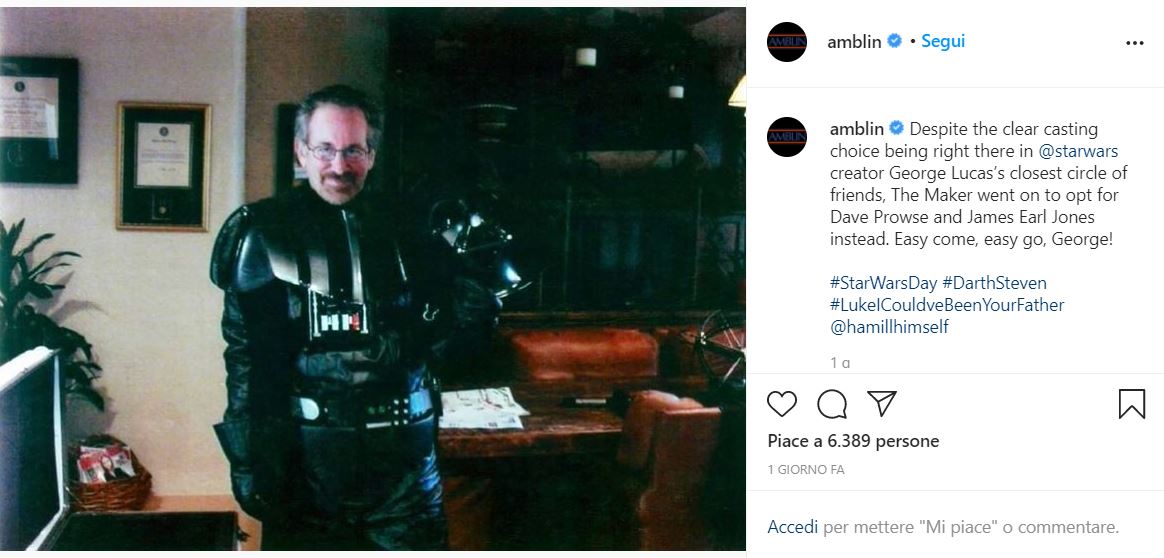The image size is (1164, 558).
Task: Click amblin avatar beside the caption
Action: [x=787, y=137]
